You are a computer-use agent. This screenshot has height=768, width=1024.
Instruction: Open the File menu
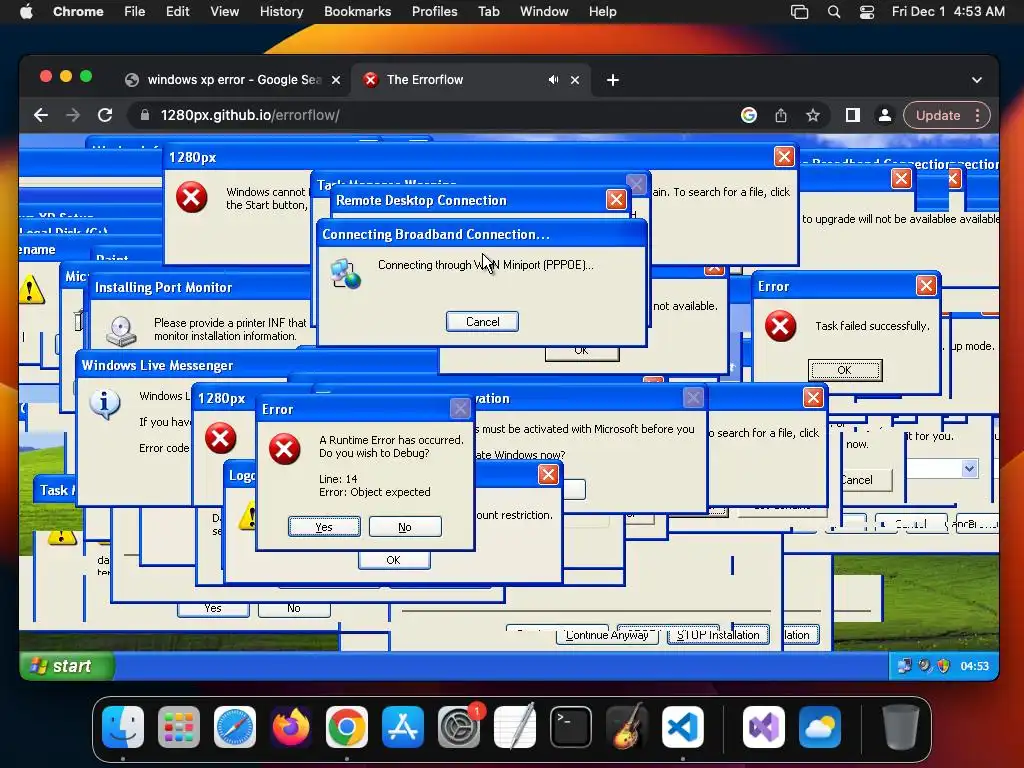[135, 12]
